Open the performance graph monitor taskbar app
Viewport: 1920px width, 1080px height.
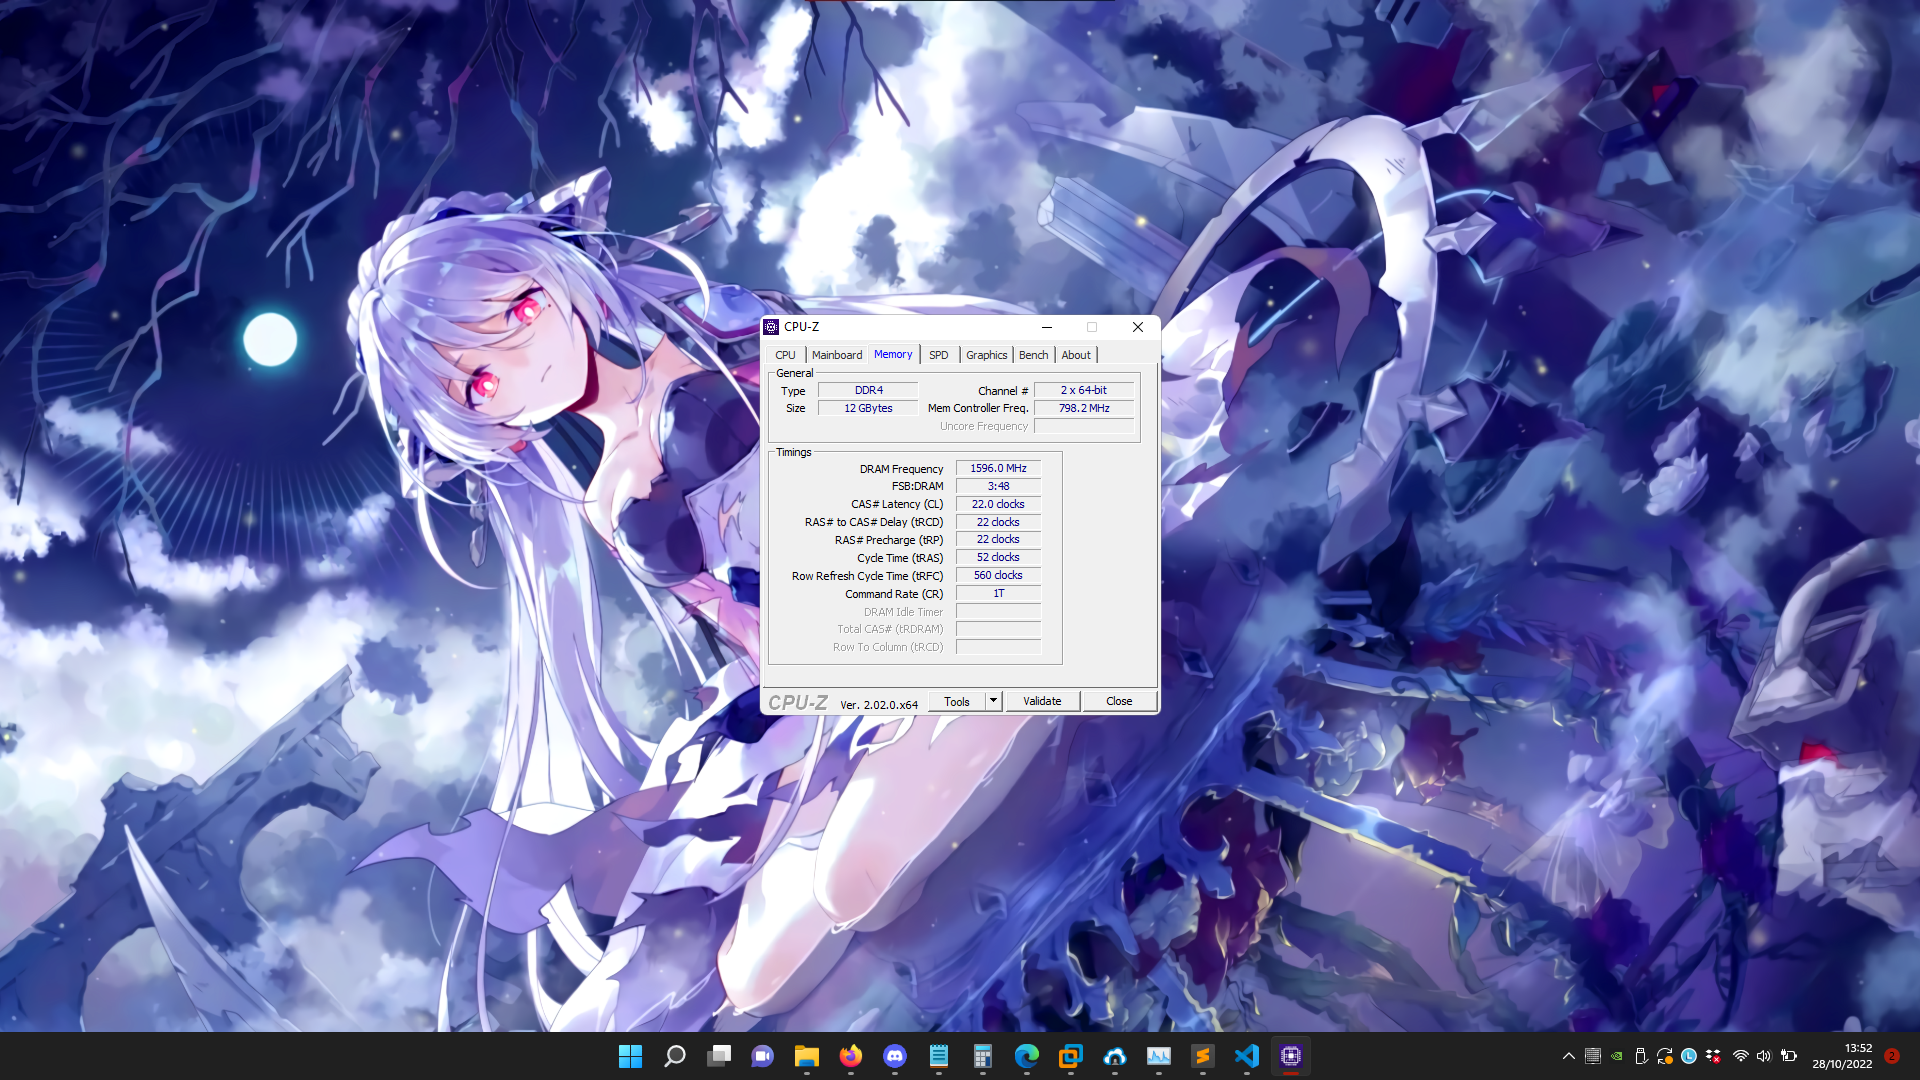coord(1159,1056)
